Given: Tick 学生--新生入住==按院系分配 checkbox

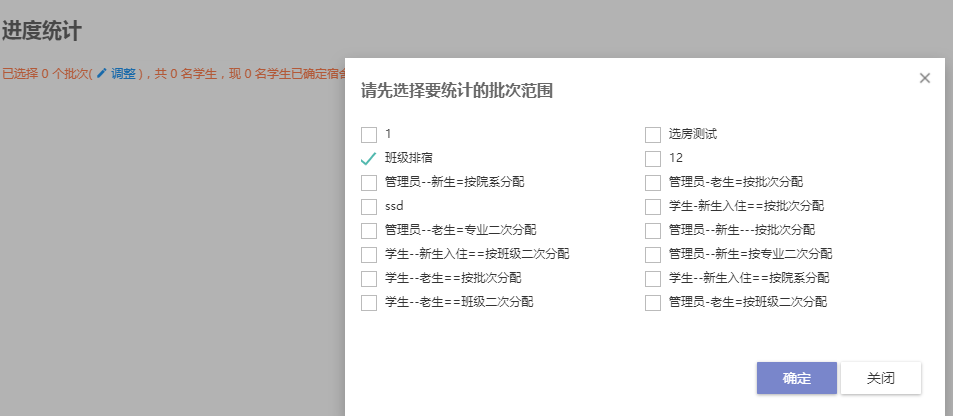Looking at the screenshot, I should click(653, 279).
